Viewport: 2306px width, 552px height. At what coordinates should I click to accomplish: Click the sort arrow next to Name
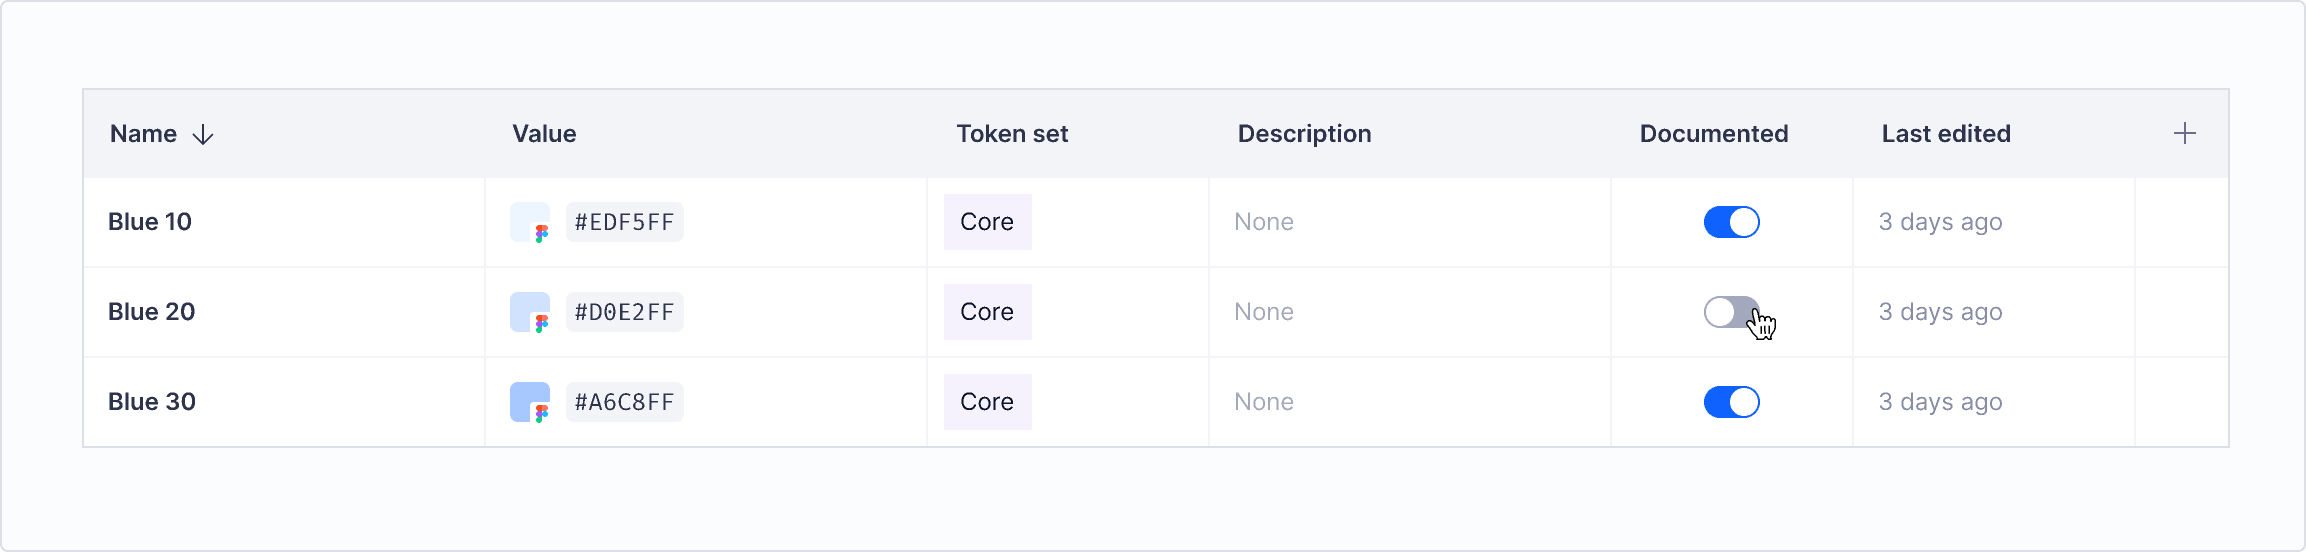point(203,135)
